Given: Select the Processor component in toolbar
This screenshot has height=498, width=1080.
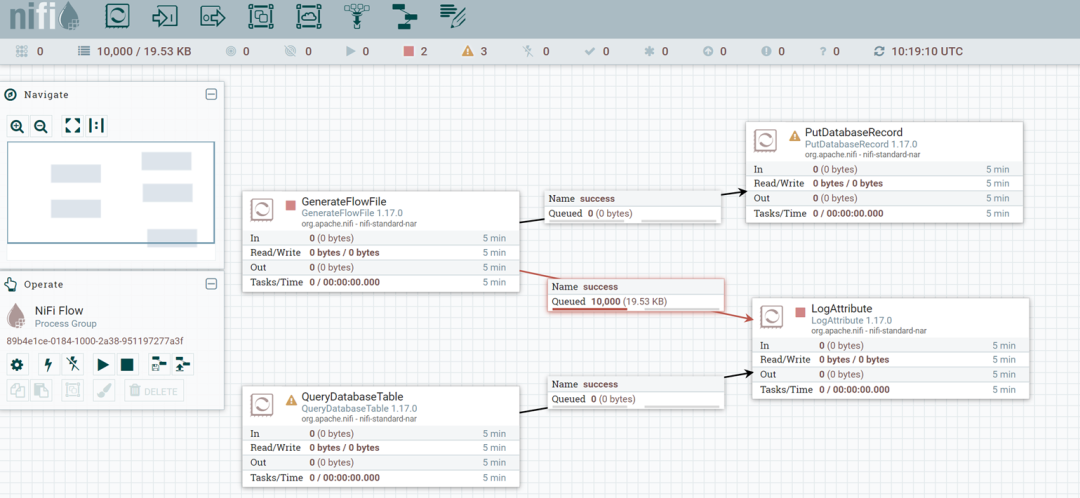Looking at the screenshot, I should 118,16.
